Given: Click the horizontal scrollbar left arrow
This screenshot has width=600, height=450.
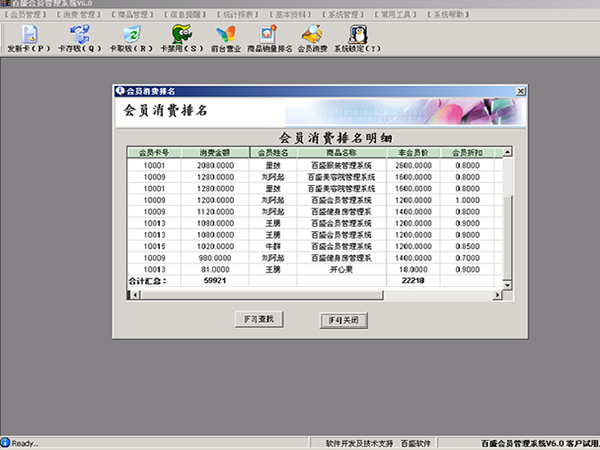Looking at the screenshot, I should tap(135, 295).
